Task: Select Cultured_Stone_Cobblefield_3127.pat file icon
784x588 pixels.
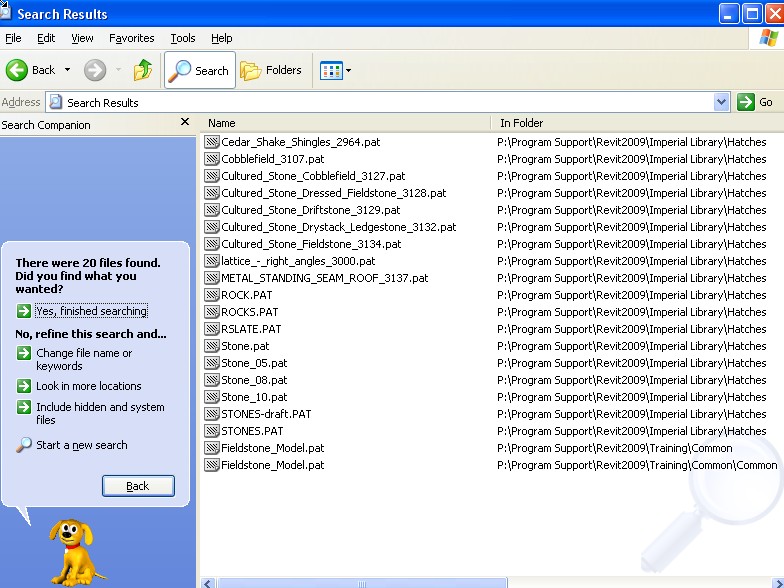Action: [212, 176]
